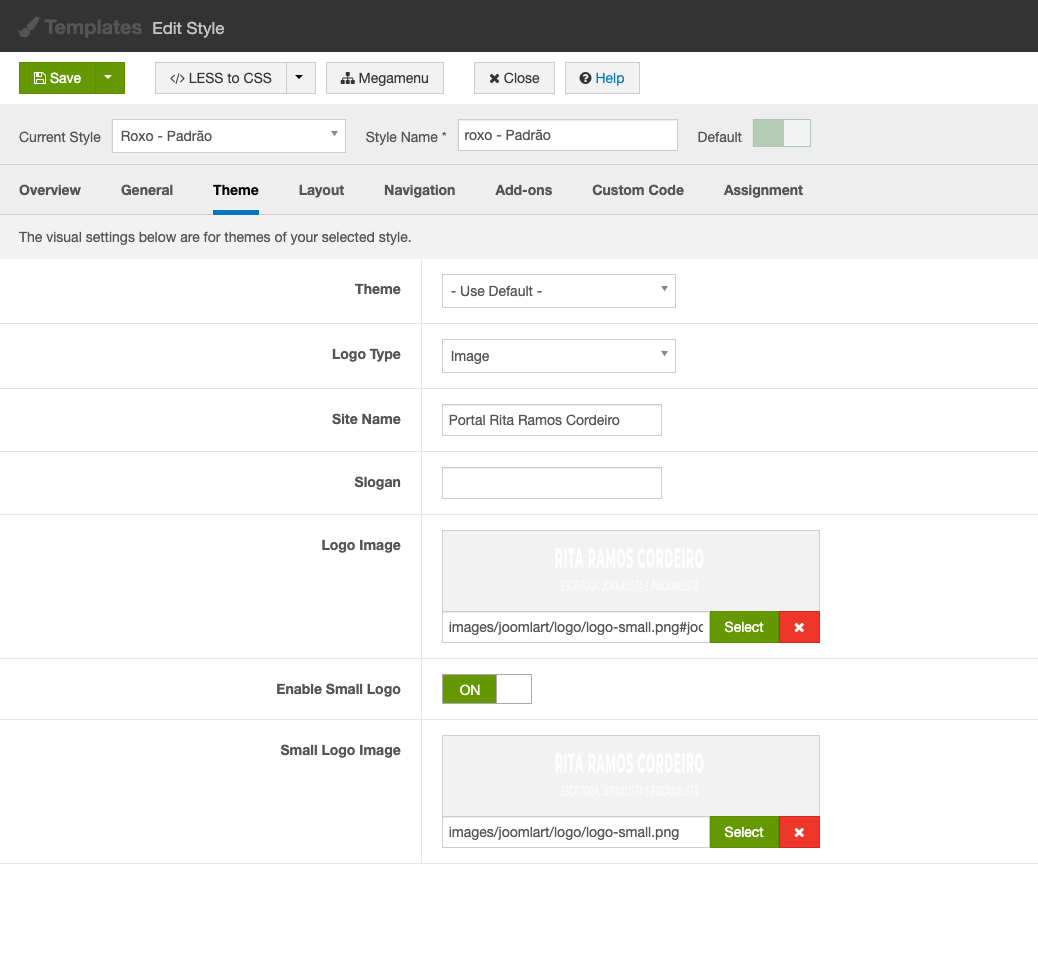Expand the Save options dropdown arrow
The width and height of the screenshot is (1038, 973).
coord(109,78)
